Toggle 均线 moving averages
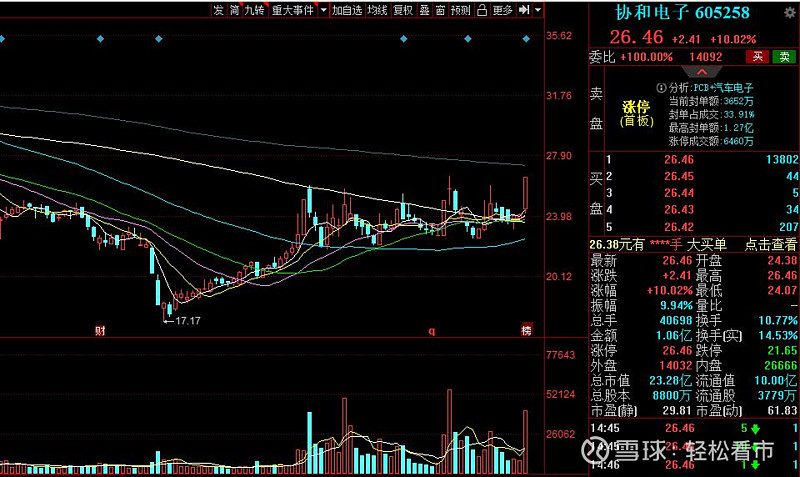 (x=378, y=10)
